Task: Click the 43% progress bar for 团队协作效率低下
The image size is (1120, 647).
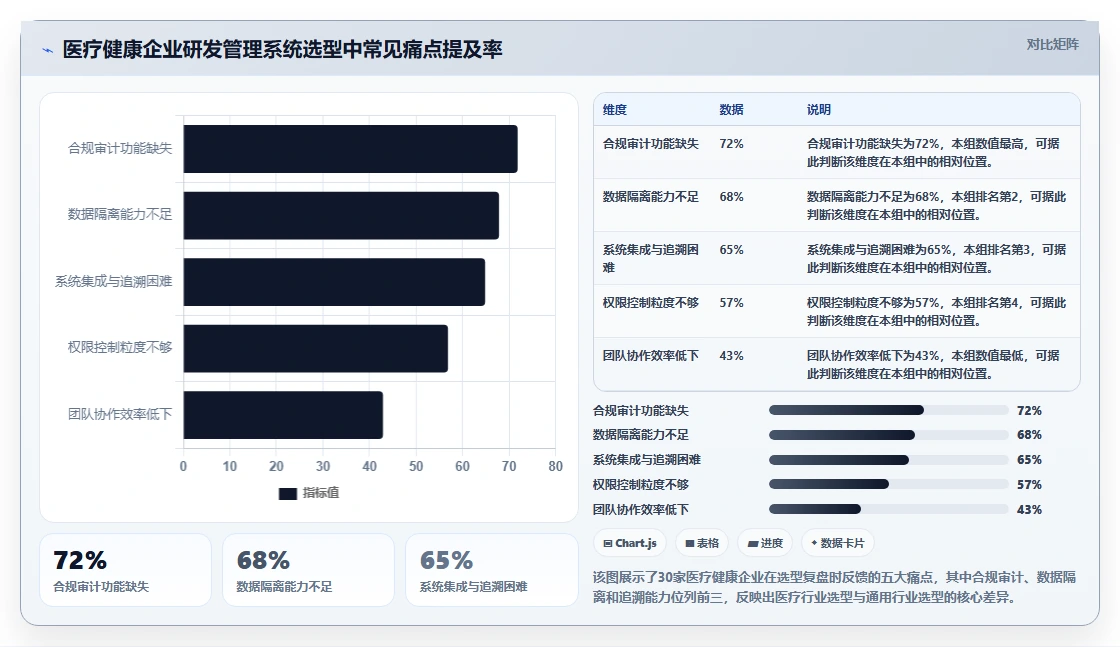Action: point(889,509)
